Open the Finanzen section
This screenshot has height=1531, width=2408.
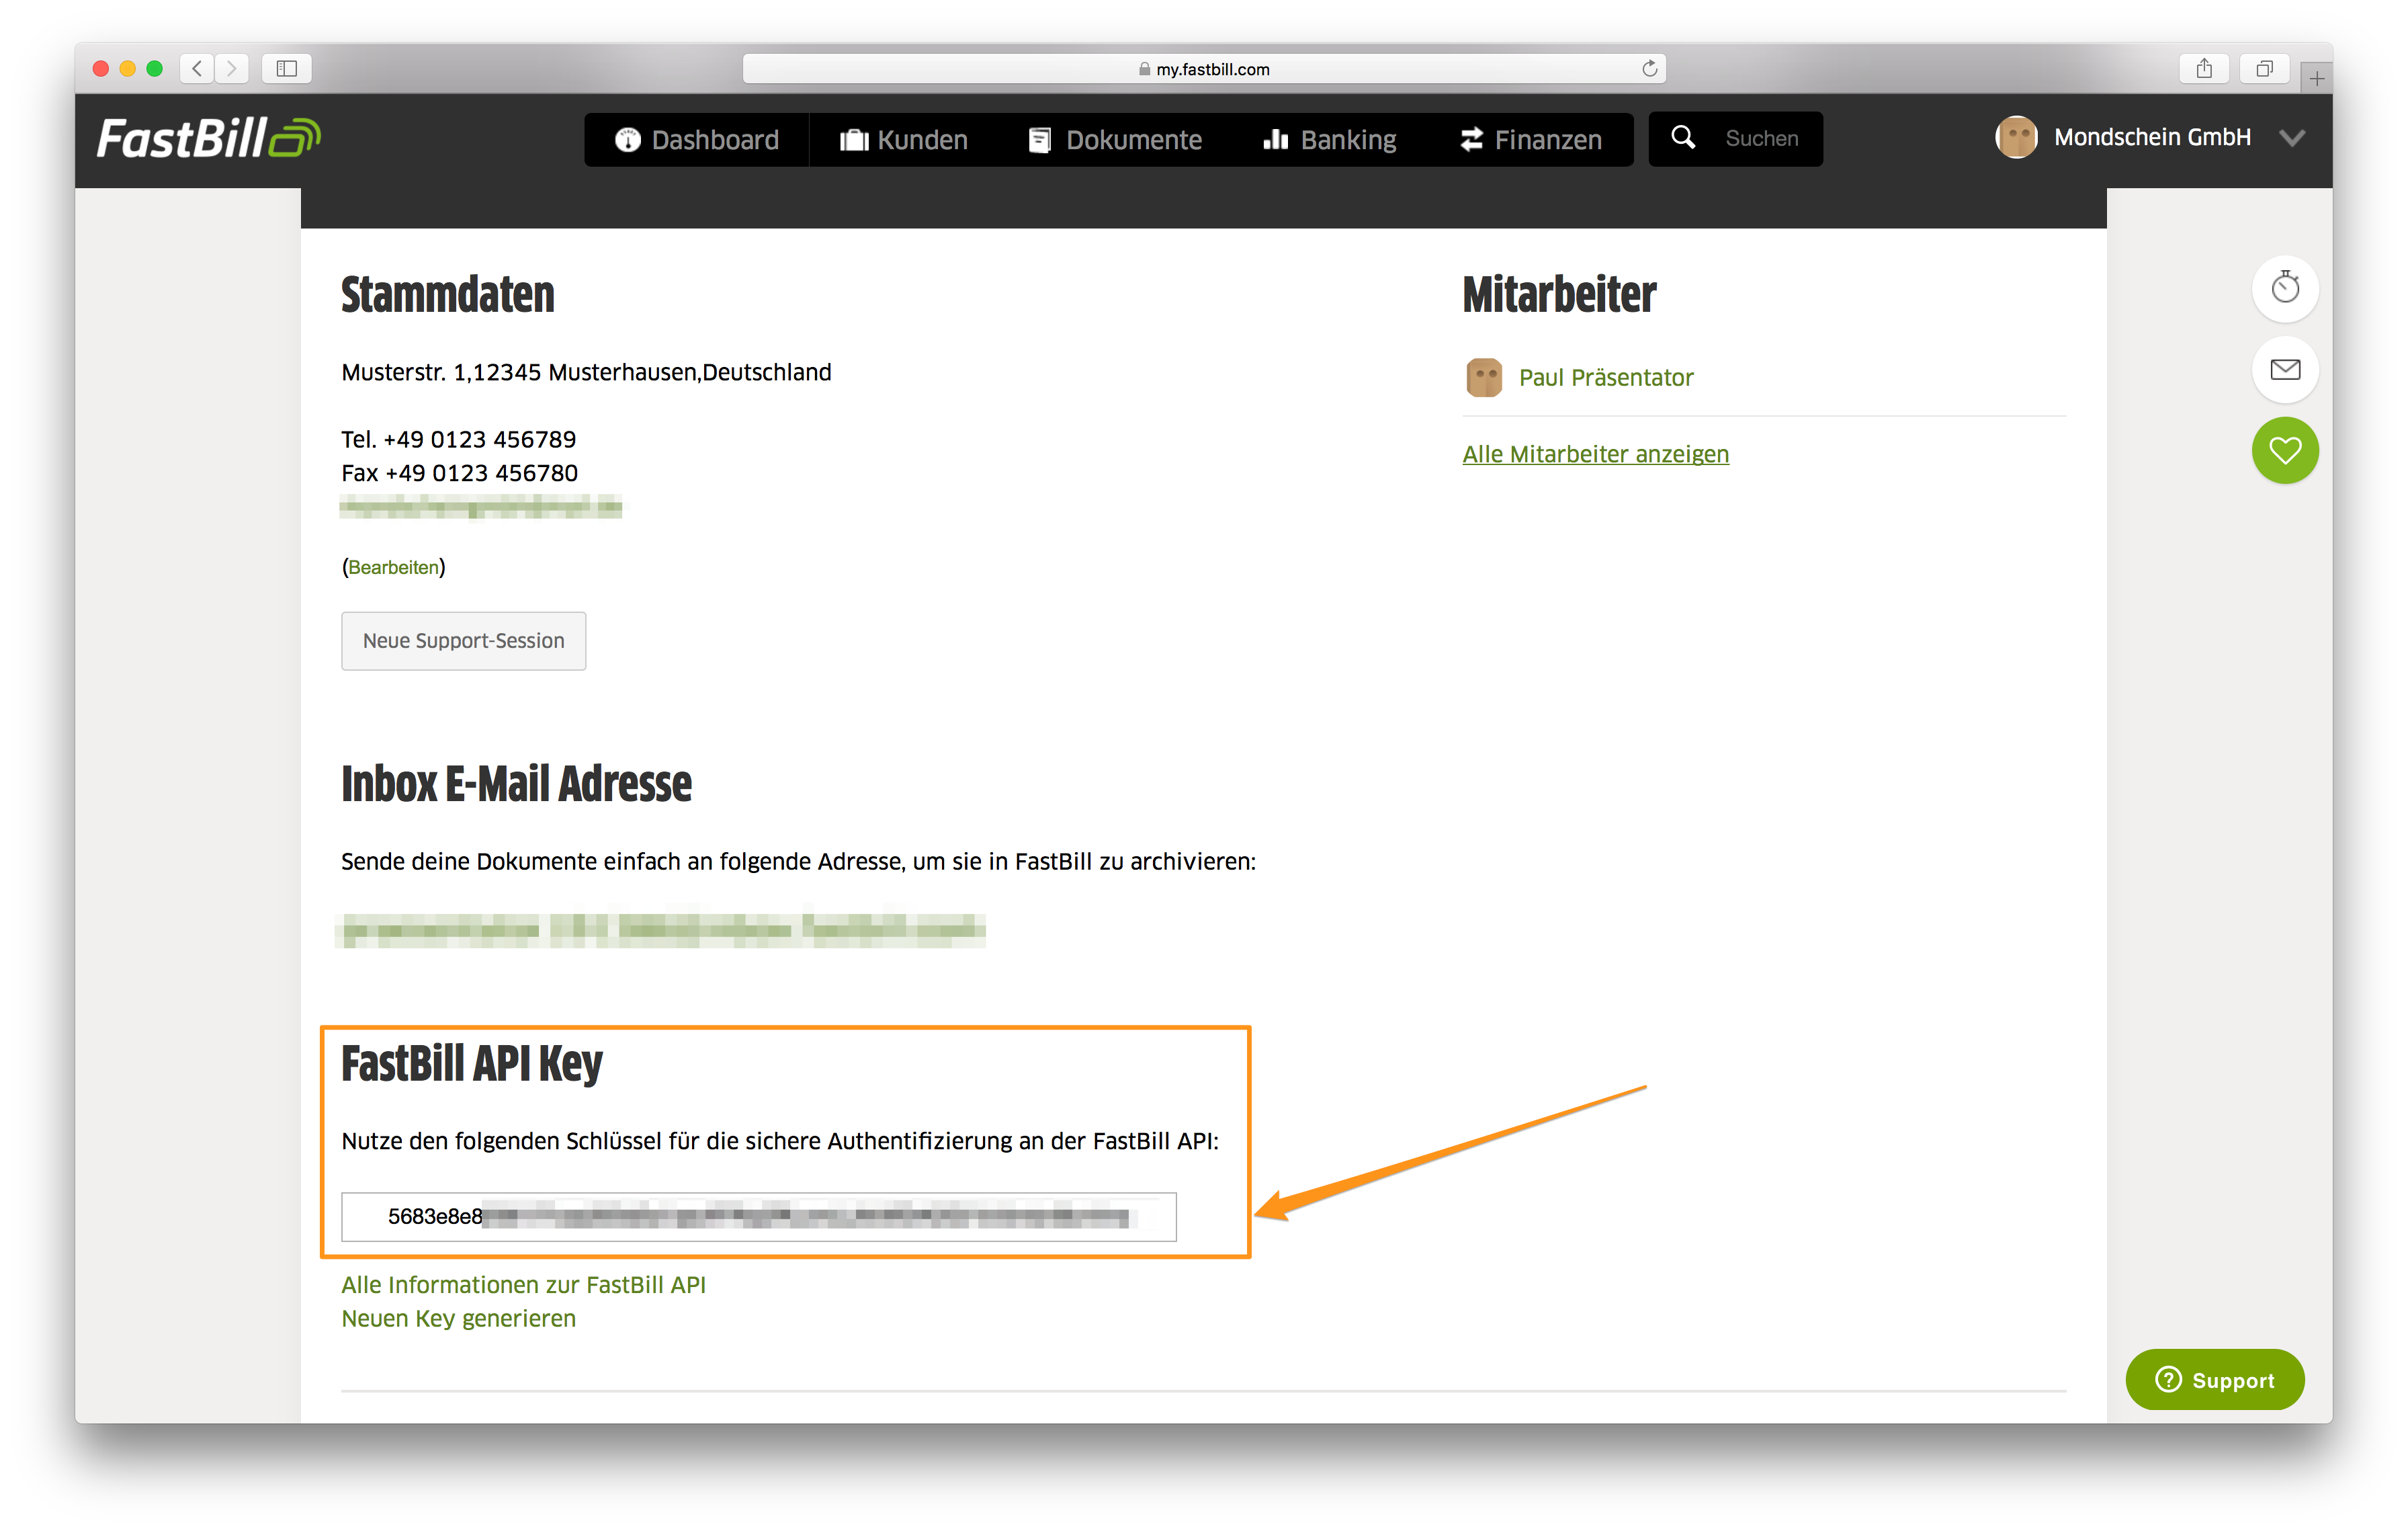coord(1530,139)
